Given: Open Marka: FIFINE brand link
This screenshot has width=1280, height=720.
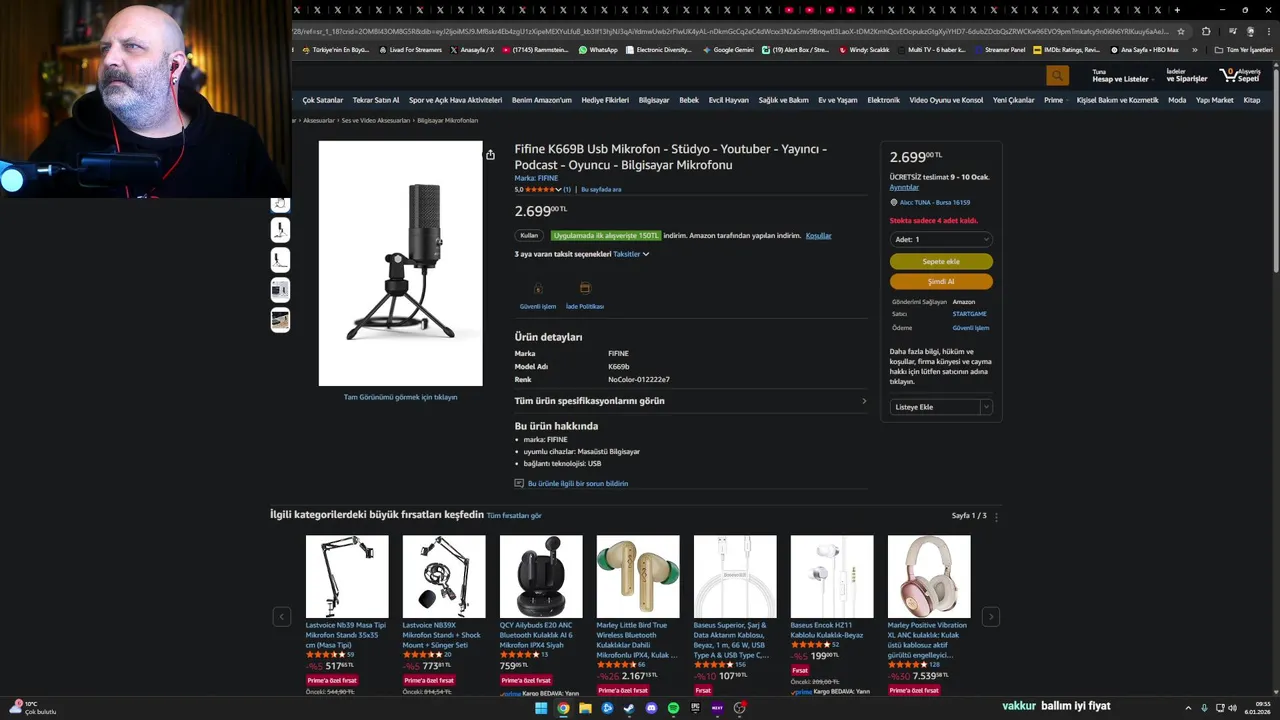Looking at the screenshot, I should (536, 178).
